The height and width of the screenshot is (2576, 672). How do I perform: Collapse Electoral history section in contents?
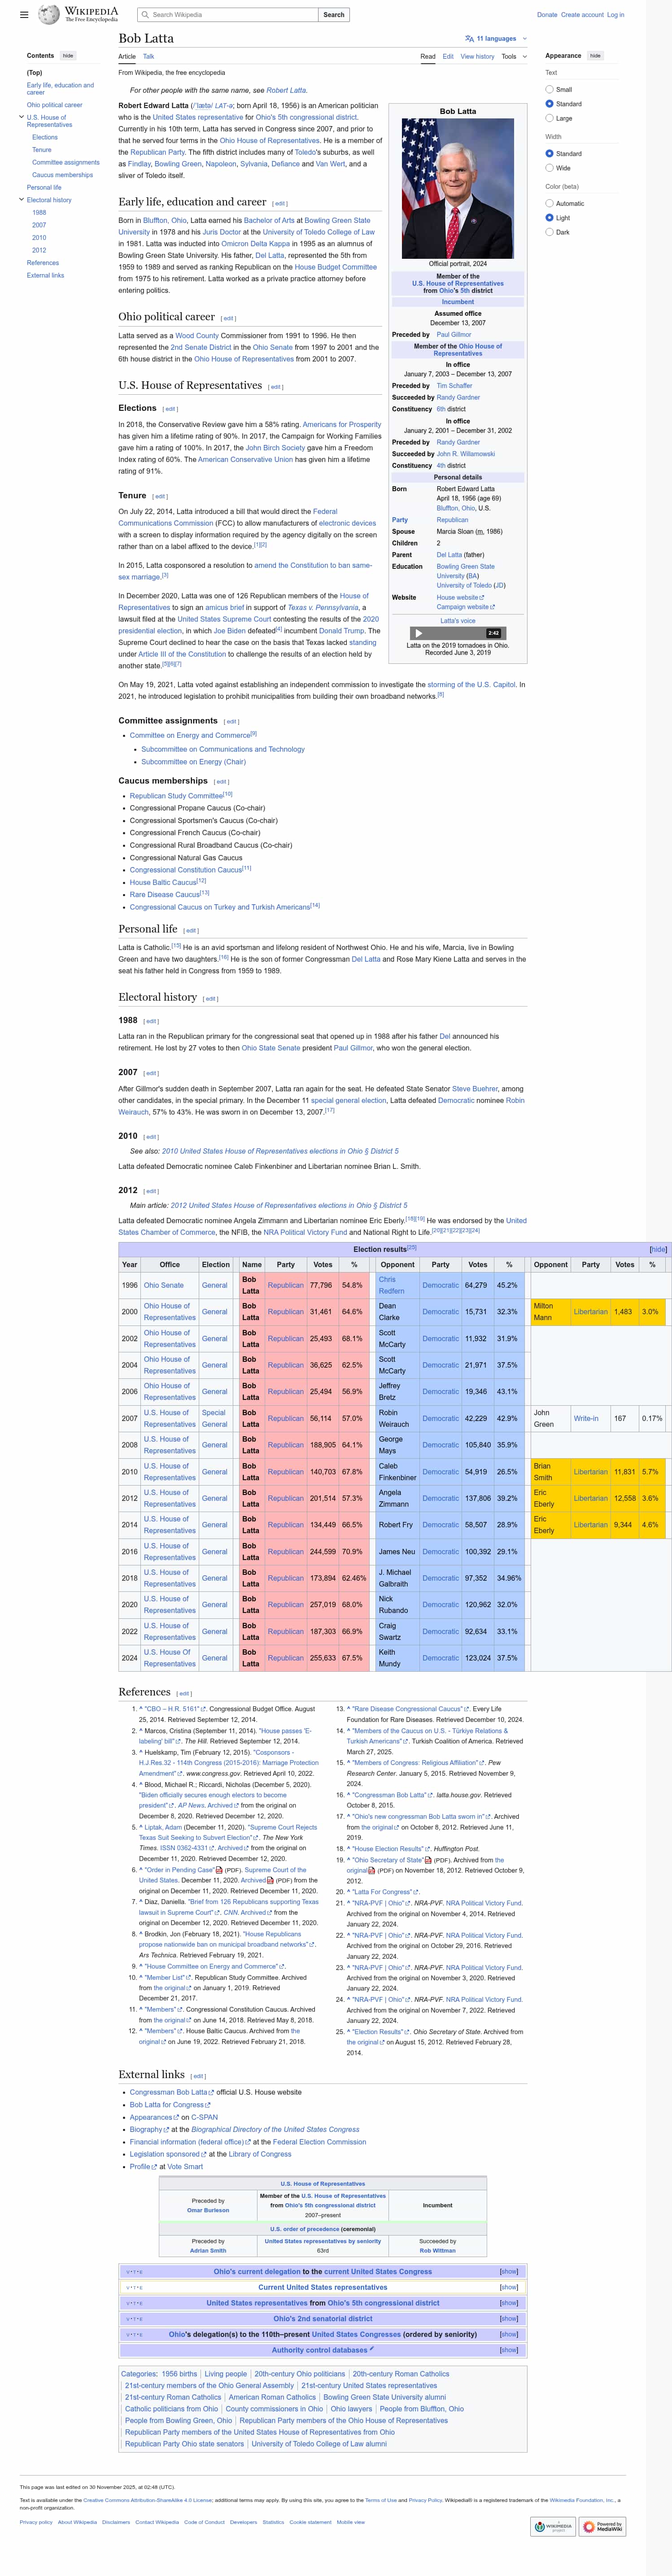click(21, 200)
